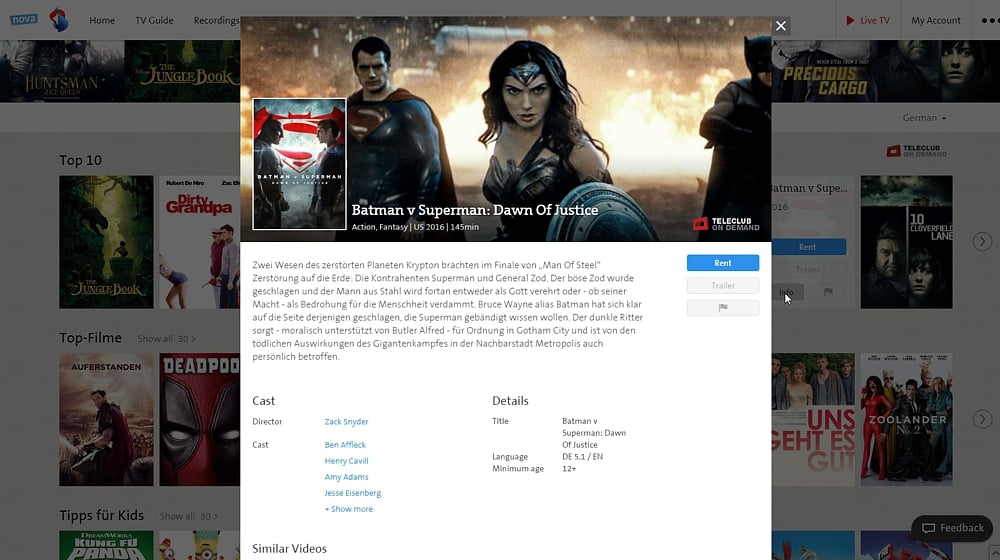Click the flag button in the dialog
Viewport: 1000px width, 560px height.
[x=723, y=307]
